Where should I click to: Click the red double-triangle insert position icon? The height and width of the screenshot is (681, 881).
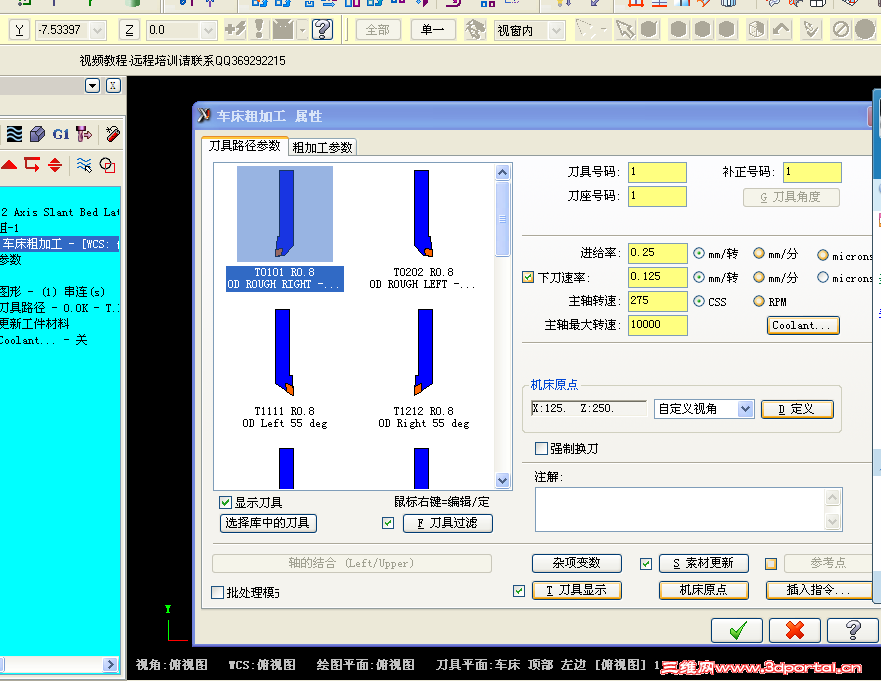click(x=55, y=165)
